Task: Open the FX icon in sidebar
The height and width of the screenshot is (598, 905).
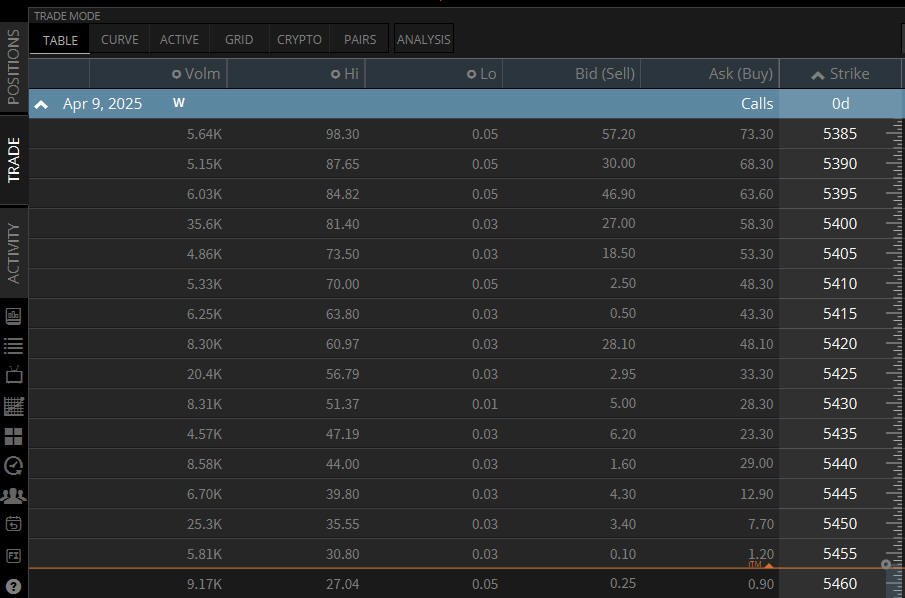Action: pyautogui.click(x=13, y=556)
